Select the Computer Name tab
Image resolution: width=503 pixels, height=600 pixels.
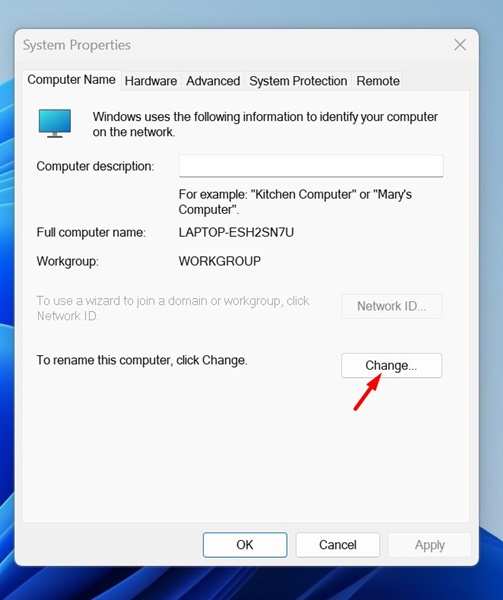coord(72,80)
